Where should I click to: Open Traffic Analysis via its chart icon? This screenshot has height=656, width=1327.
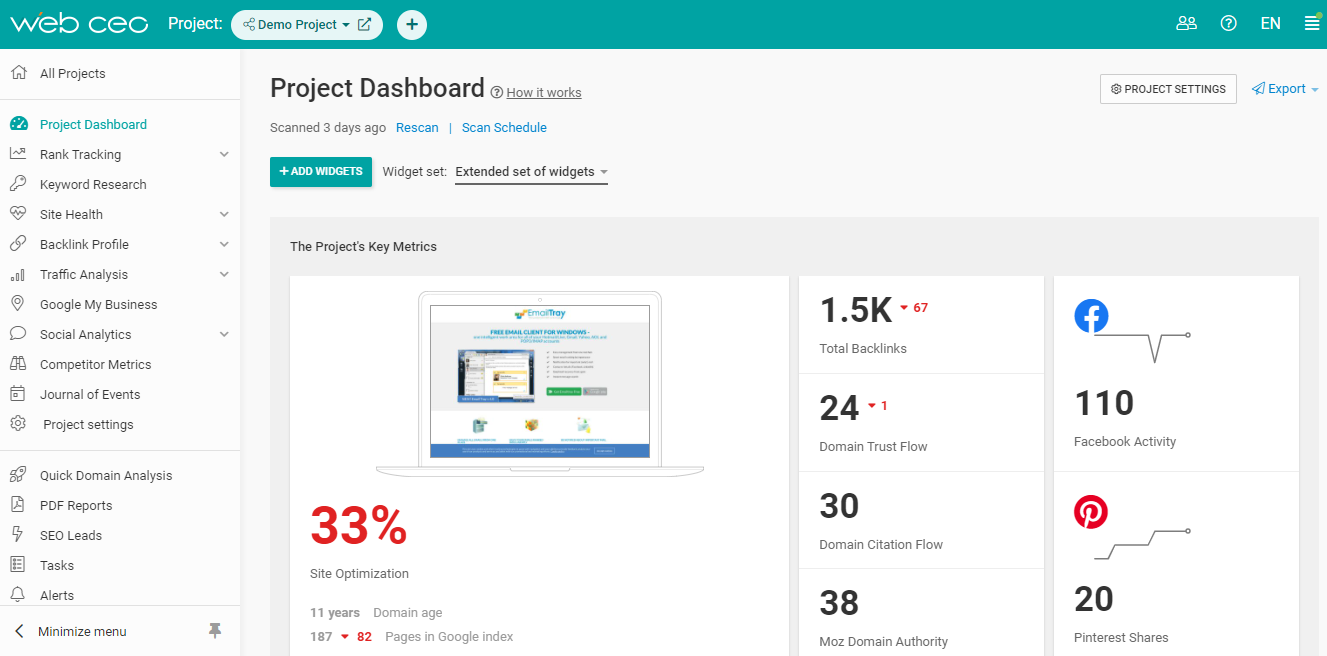point(19,273)
